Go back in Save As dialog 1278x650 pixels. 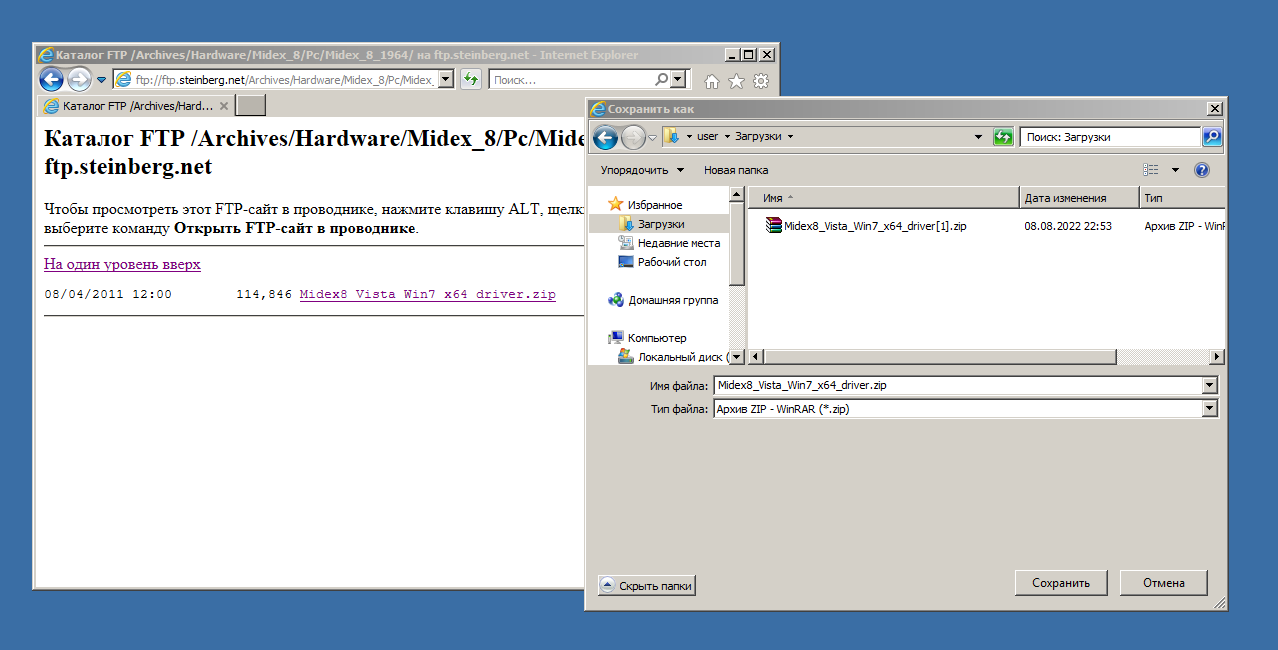click(605, 137)
